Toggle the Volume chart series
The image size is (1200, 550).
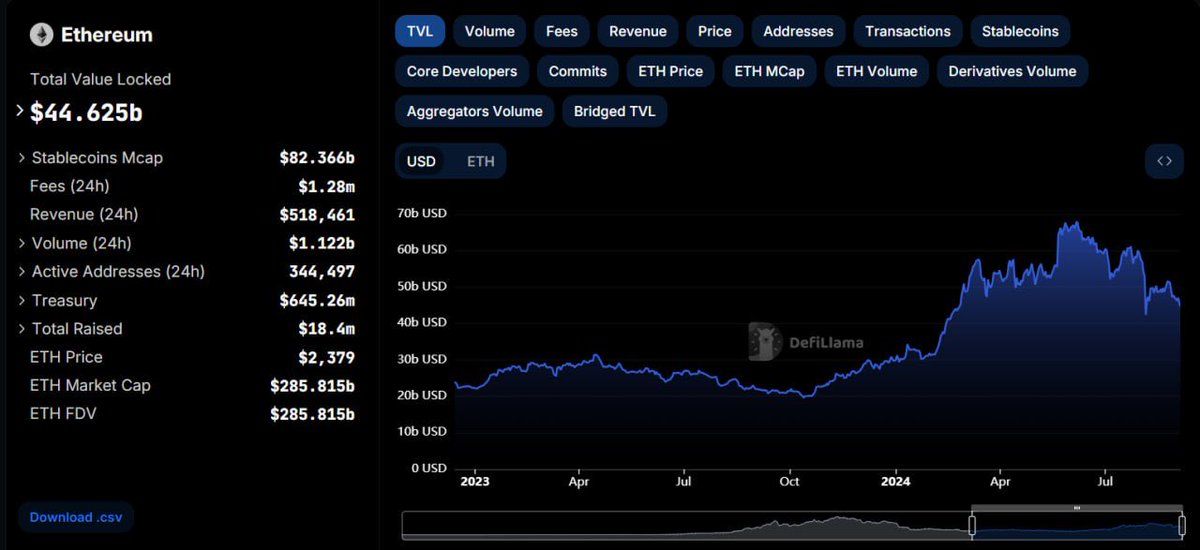point(490,31)
